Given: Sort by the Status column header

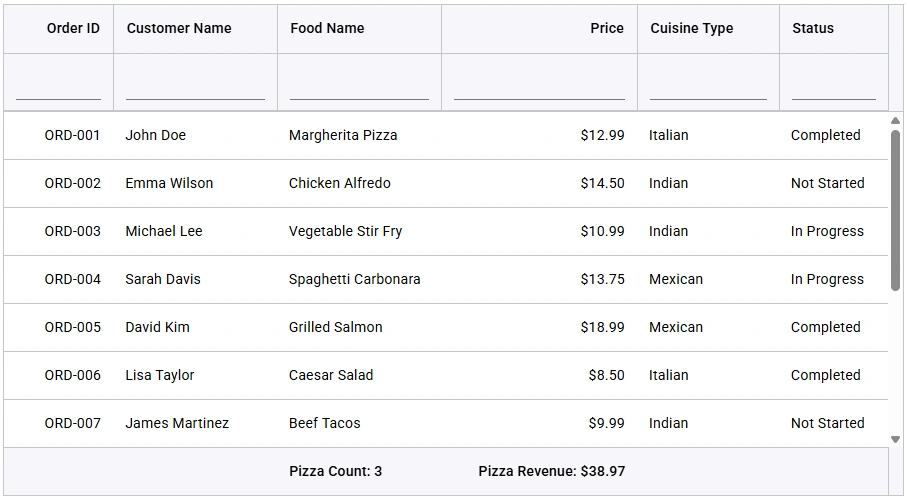Looking at the screenshot, I should pos(812,28).
